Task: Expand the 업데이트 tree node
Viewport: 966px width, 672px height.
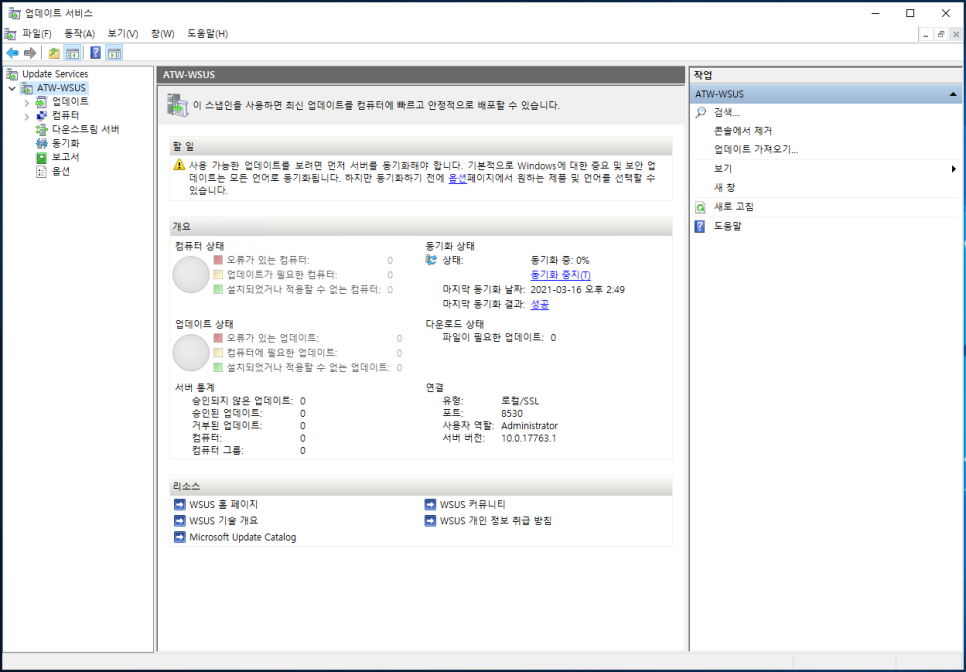Action: click(x=26, y=102)
